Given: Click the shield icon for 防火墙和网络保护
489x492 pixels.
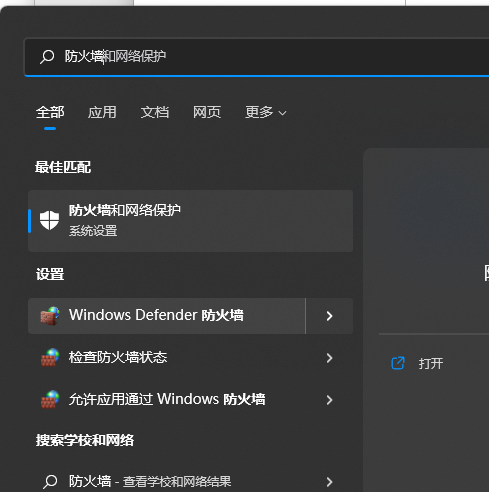Looking at the screenshot, I should (49, 220).
